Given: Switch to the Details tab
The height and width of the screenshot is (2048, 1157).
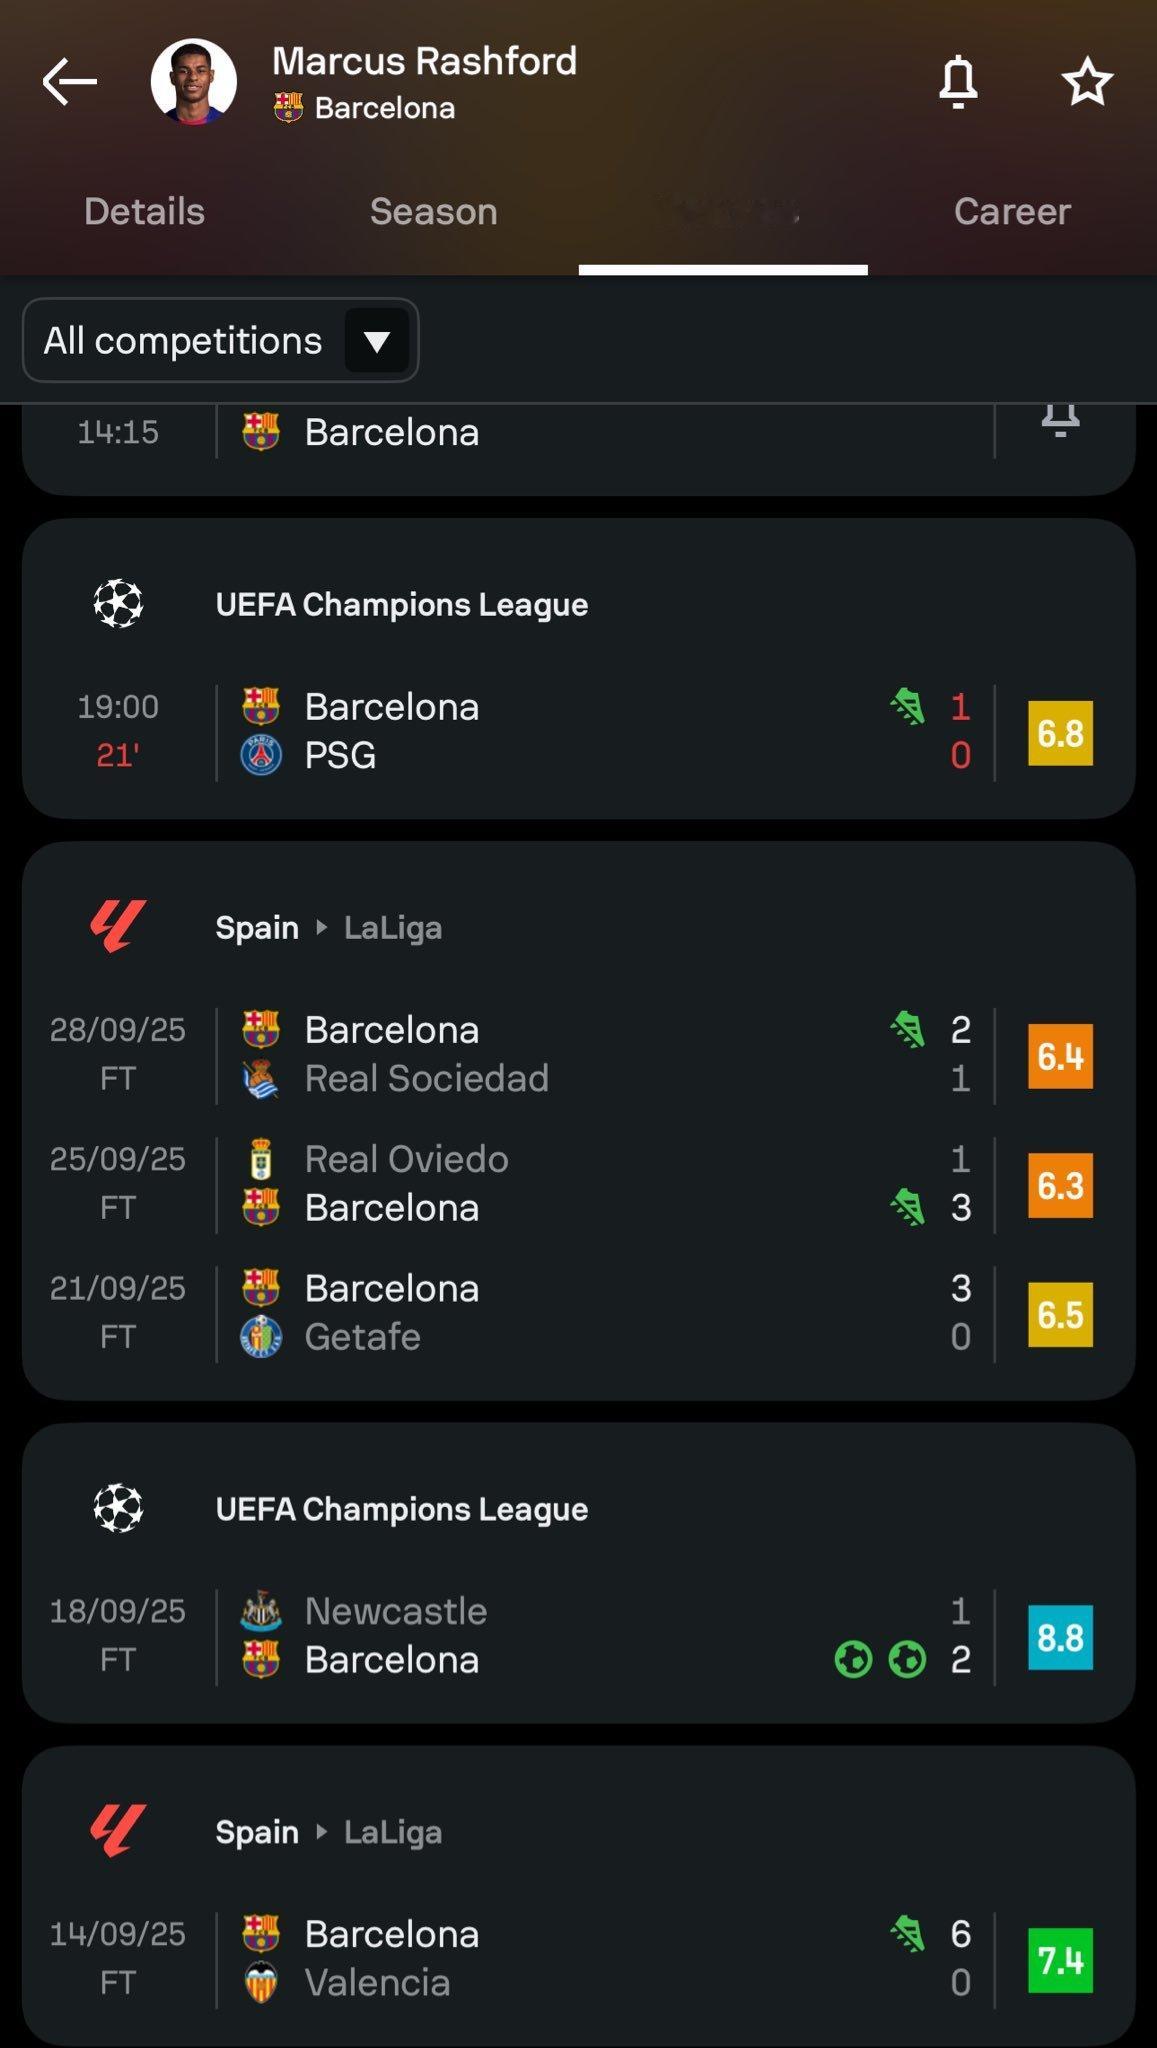Looking at the screenshot, I should [144, 212].
